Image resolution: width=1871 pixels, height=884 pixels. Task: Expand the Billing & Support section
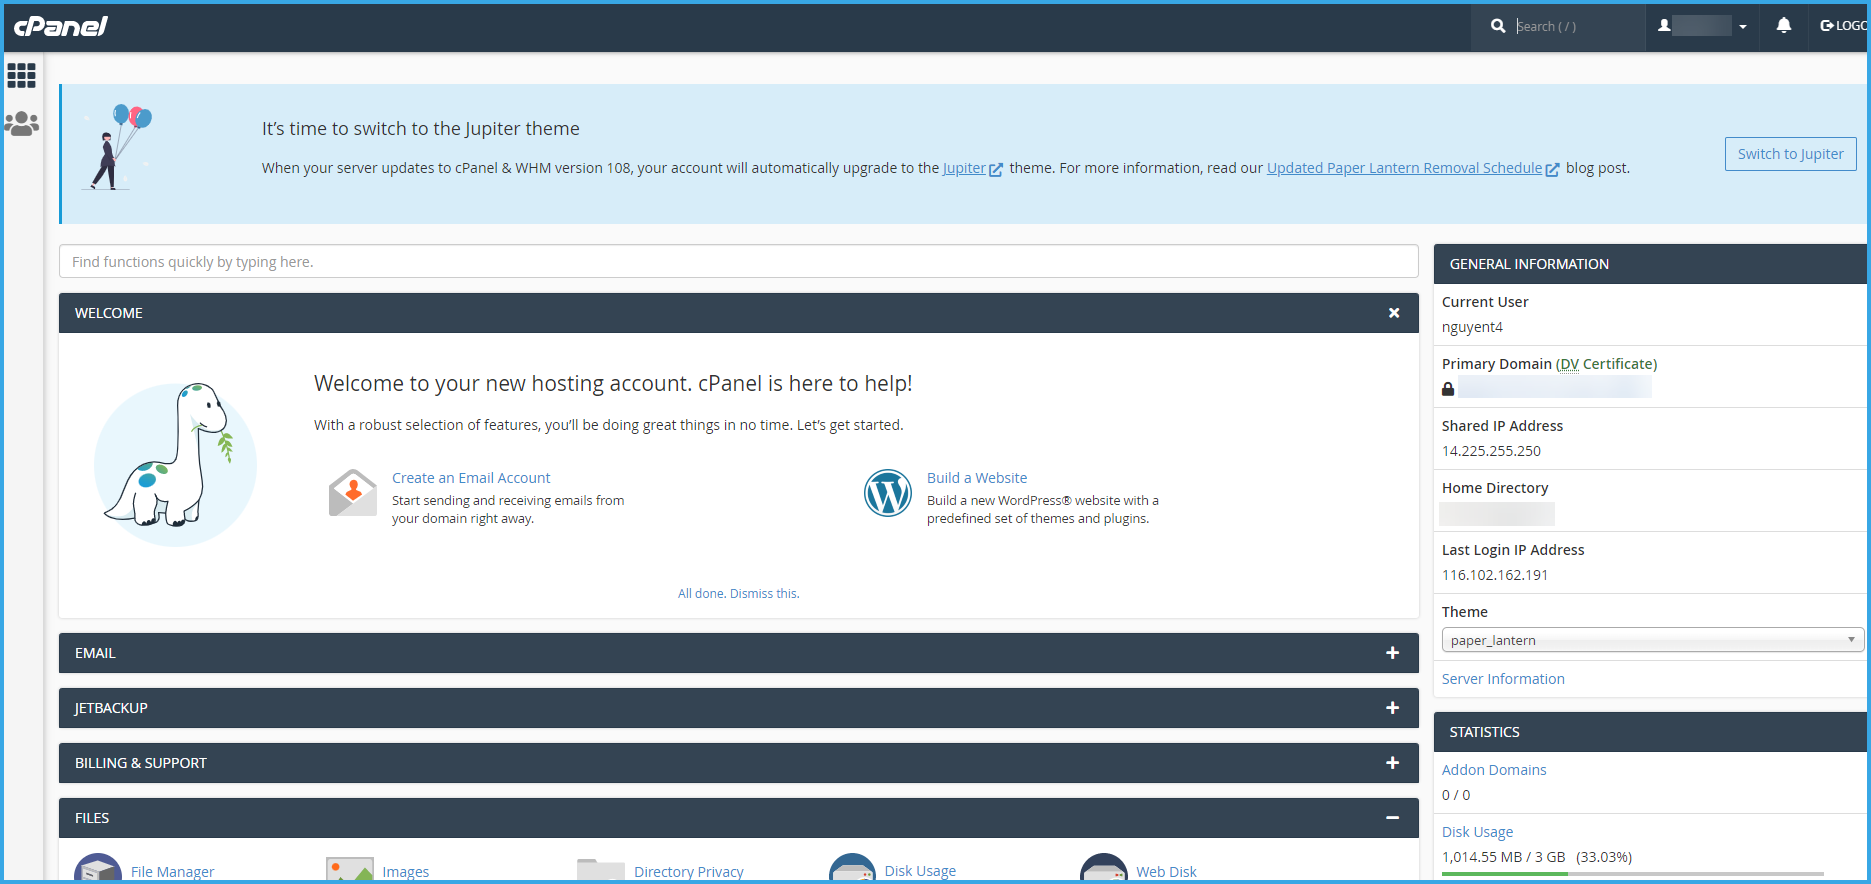point(1392,763)
